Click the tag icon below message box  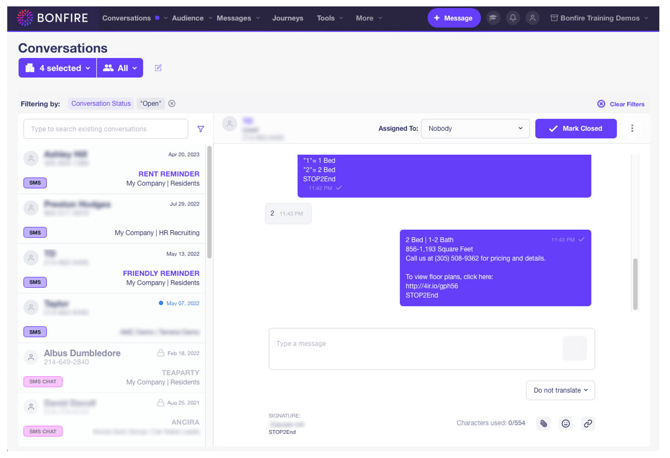(544, 424)
